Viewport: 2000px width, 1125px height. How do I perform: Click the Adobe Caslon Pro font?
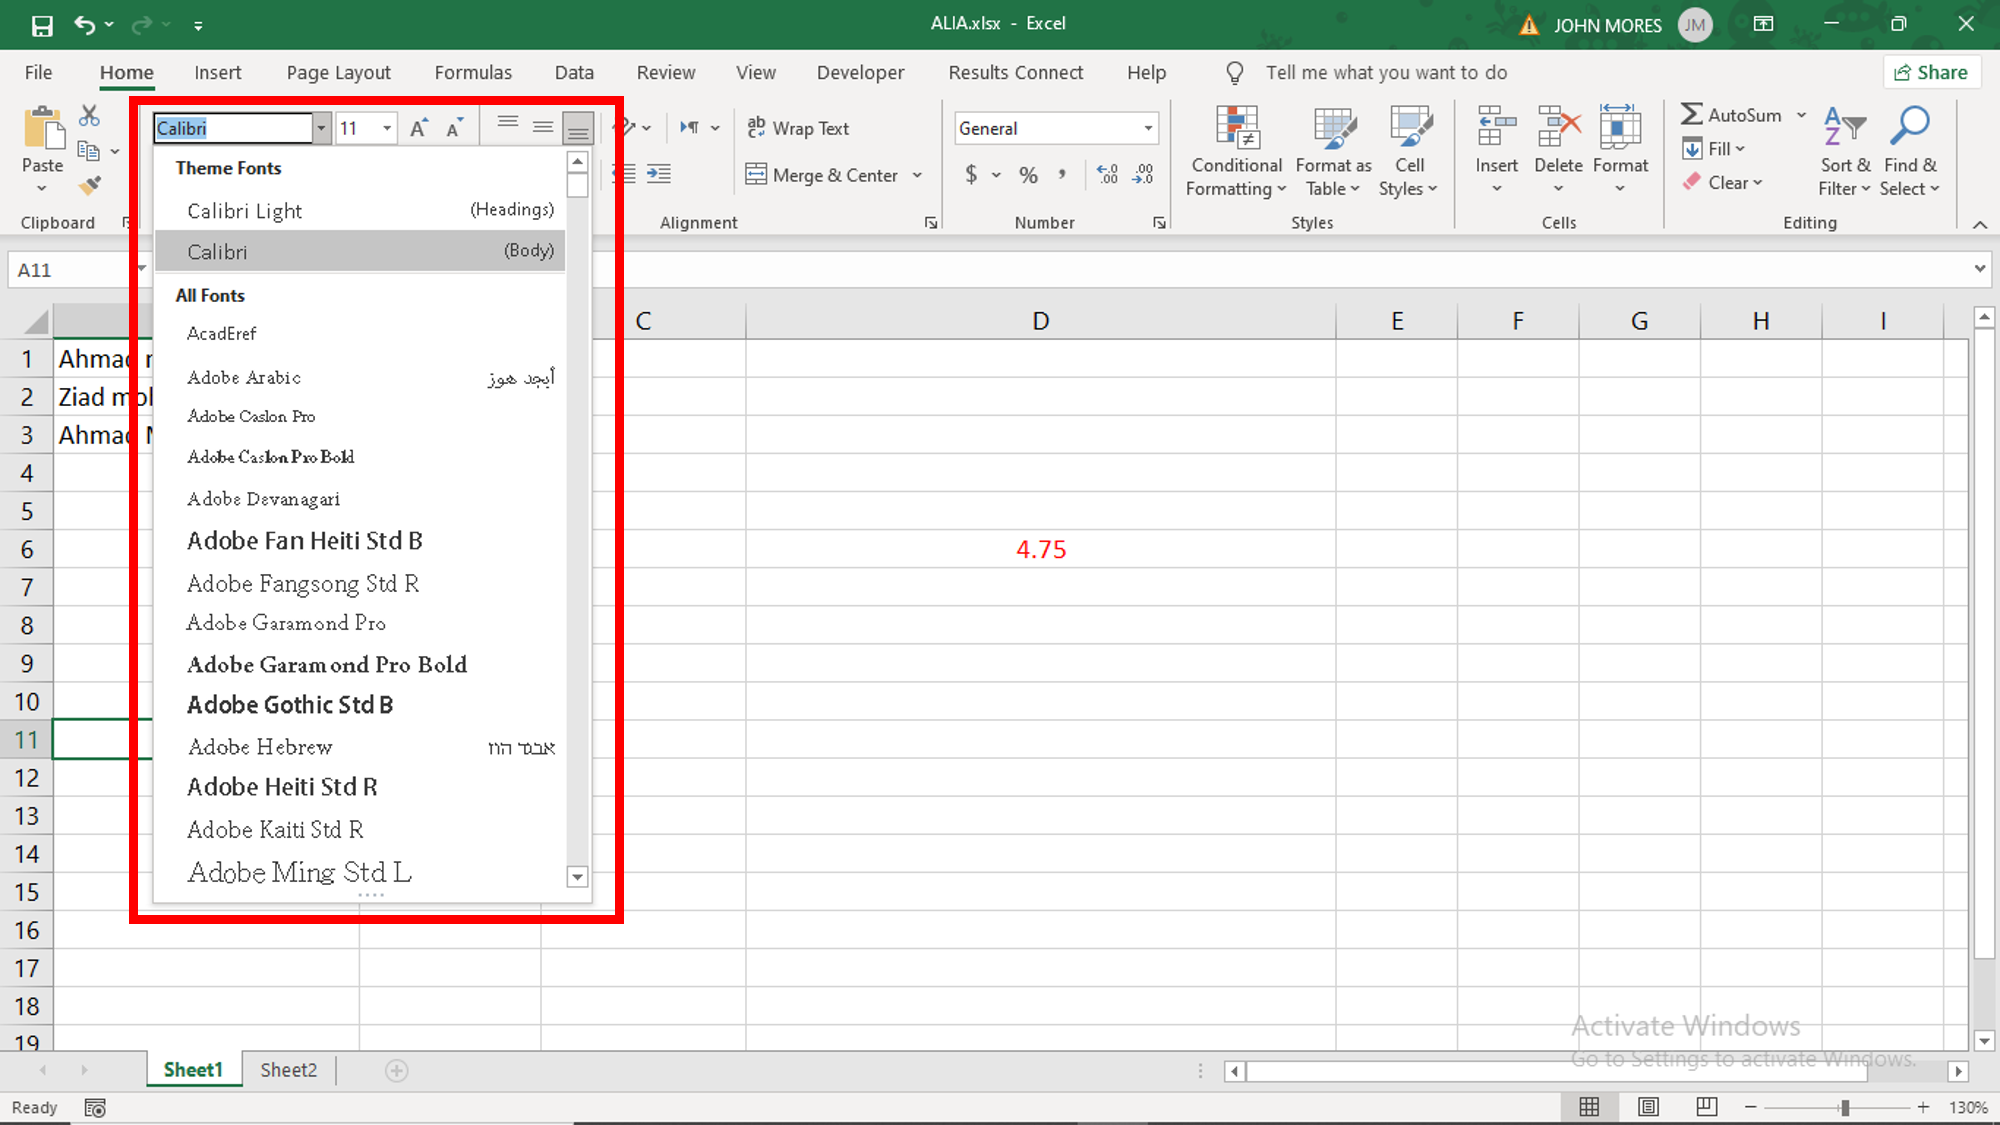pyautogui.click(x=251, y=415)
